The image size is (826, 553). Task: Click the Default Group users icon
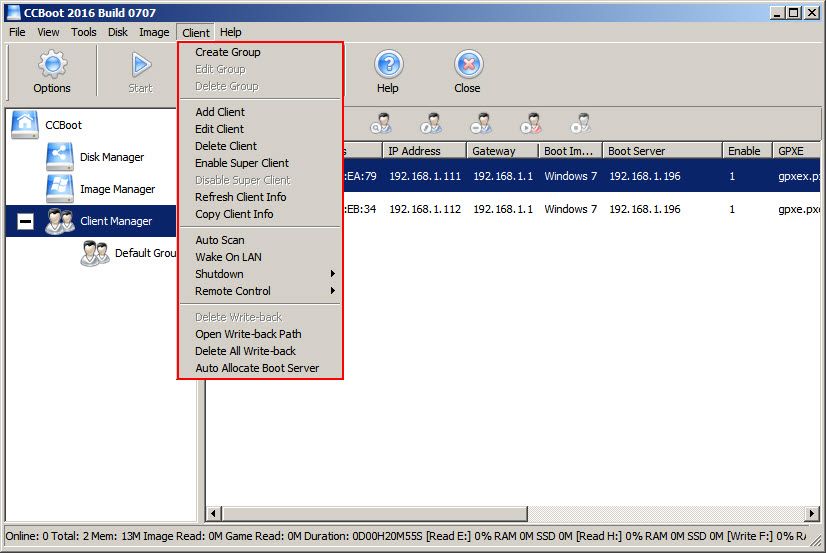(95, 253)
